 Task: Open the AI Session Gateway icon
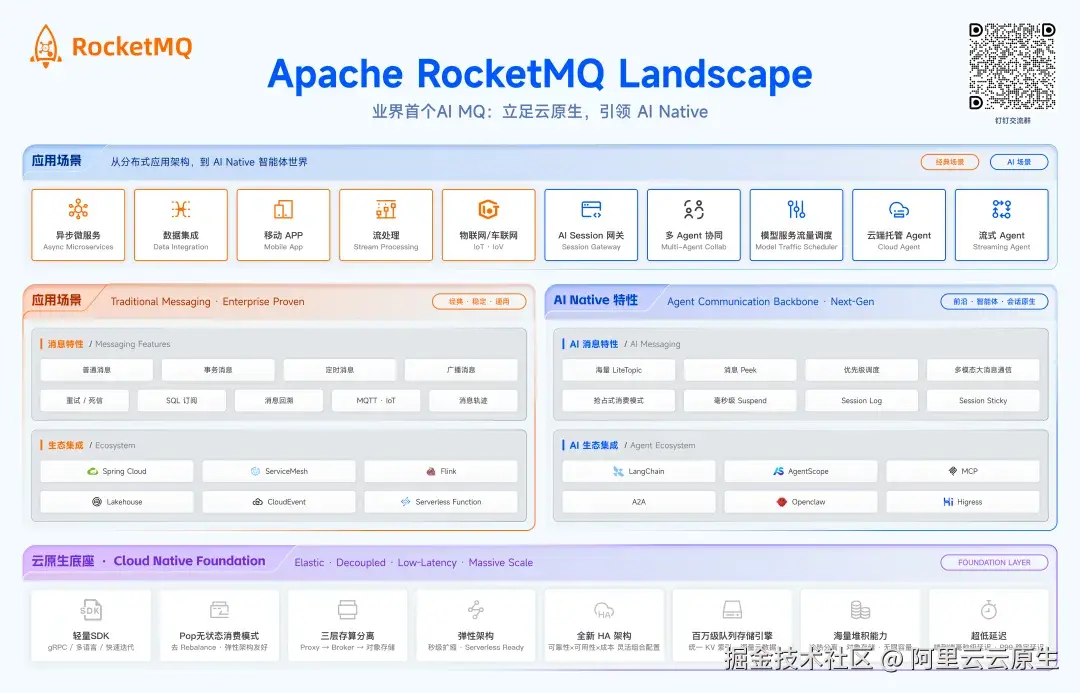coord(591,209)
